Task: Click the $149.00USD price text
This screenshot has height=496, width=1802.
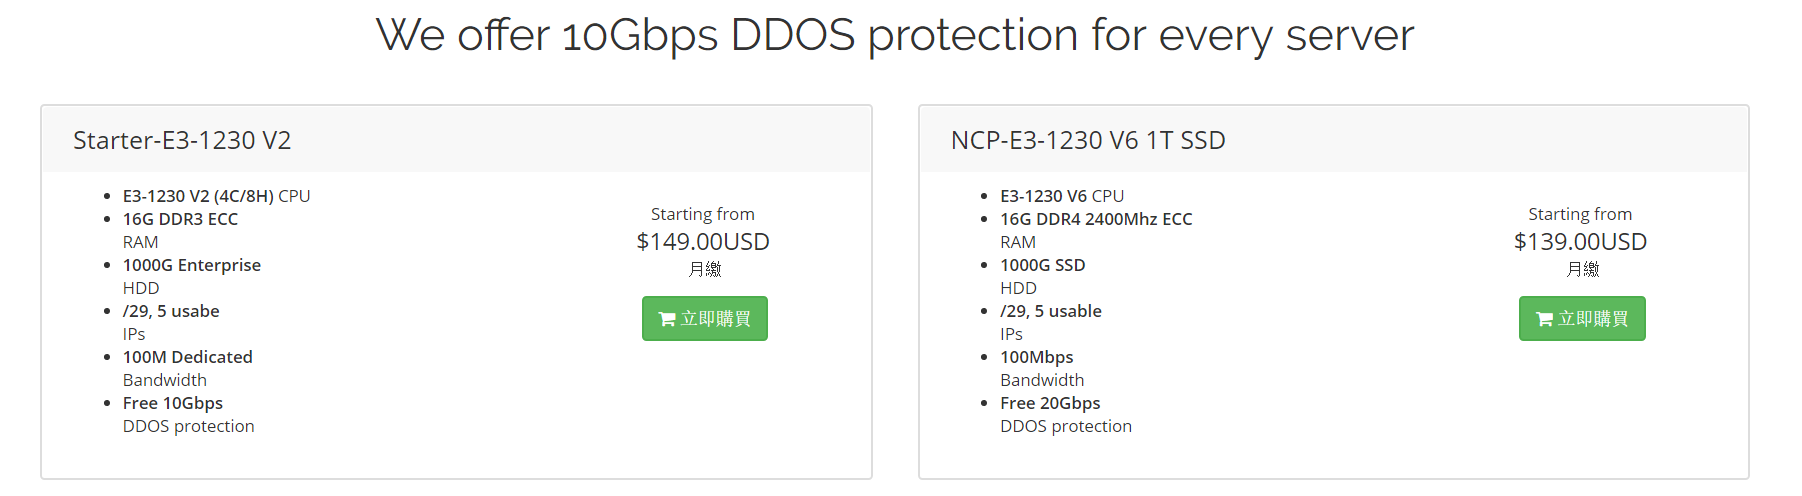Action: (703, 242)
